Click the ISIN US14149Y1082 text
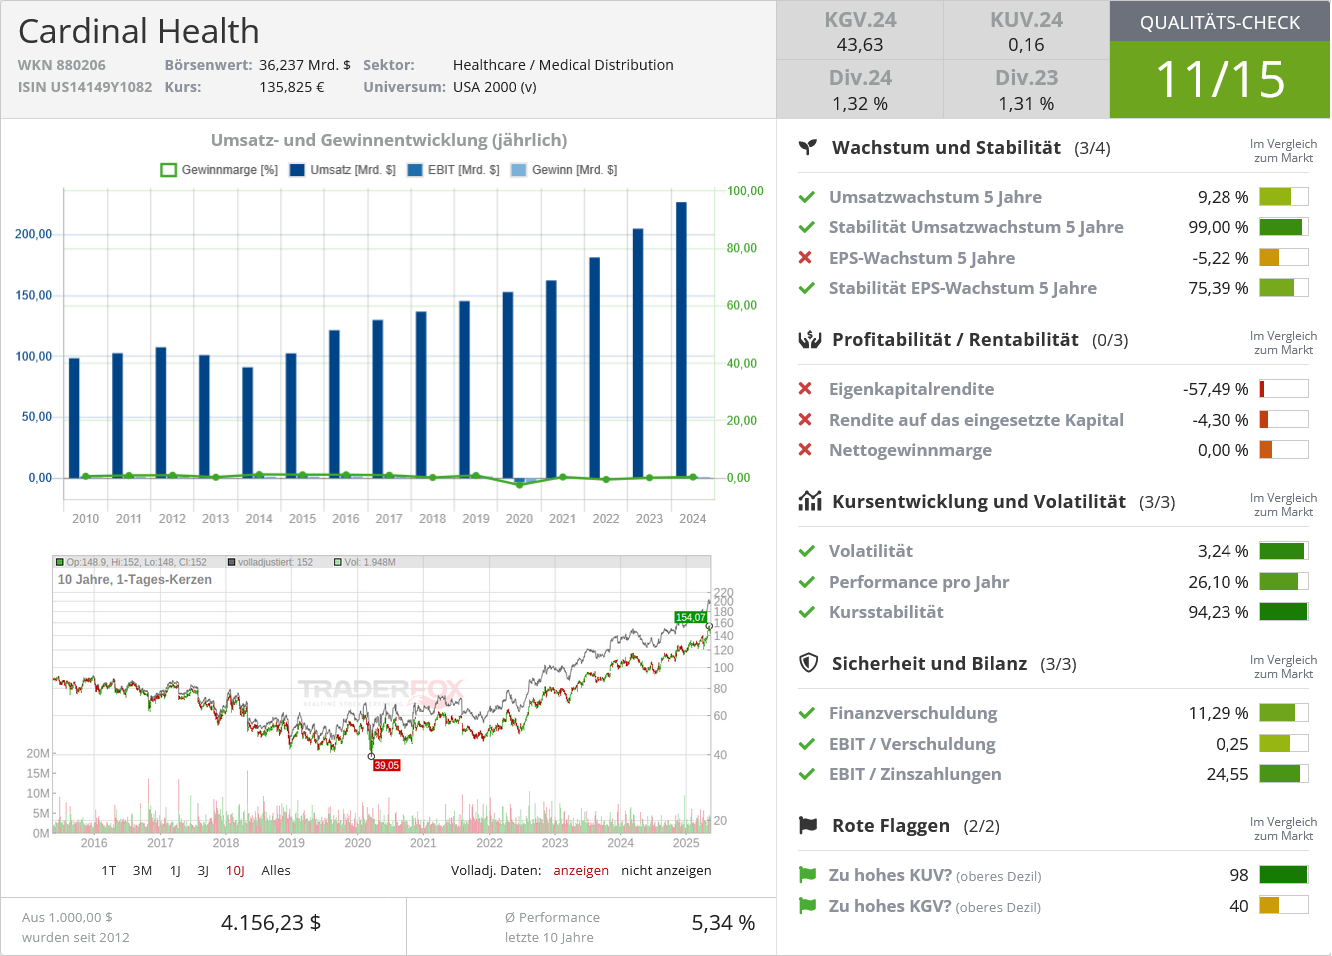1332x956 pixels. [85, 87]
